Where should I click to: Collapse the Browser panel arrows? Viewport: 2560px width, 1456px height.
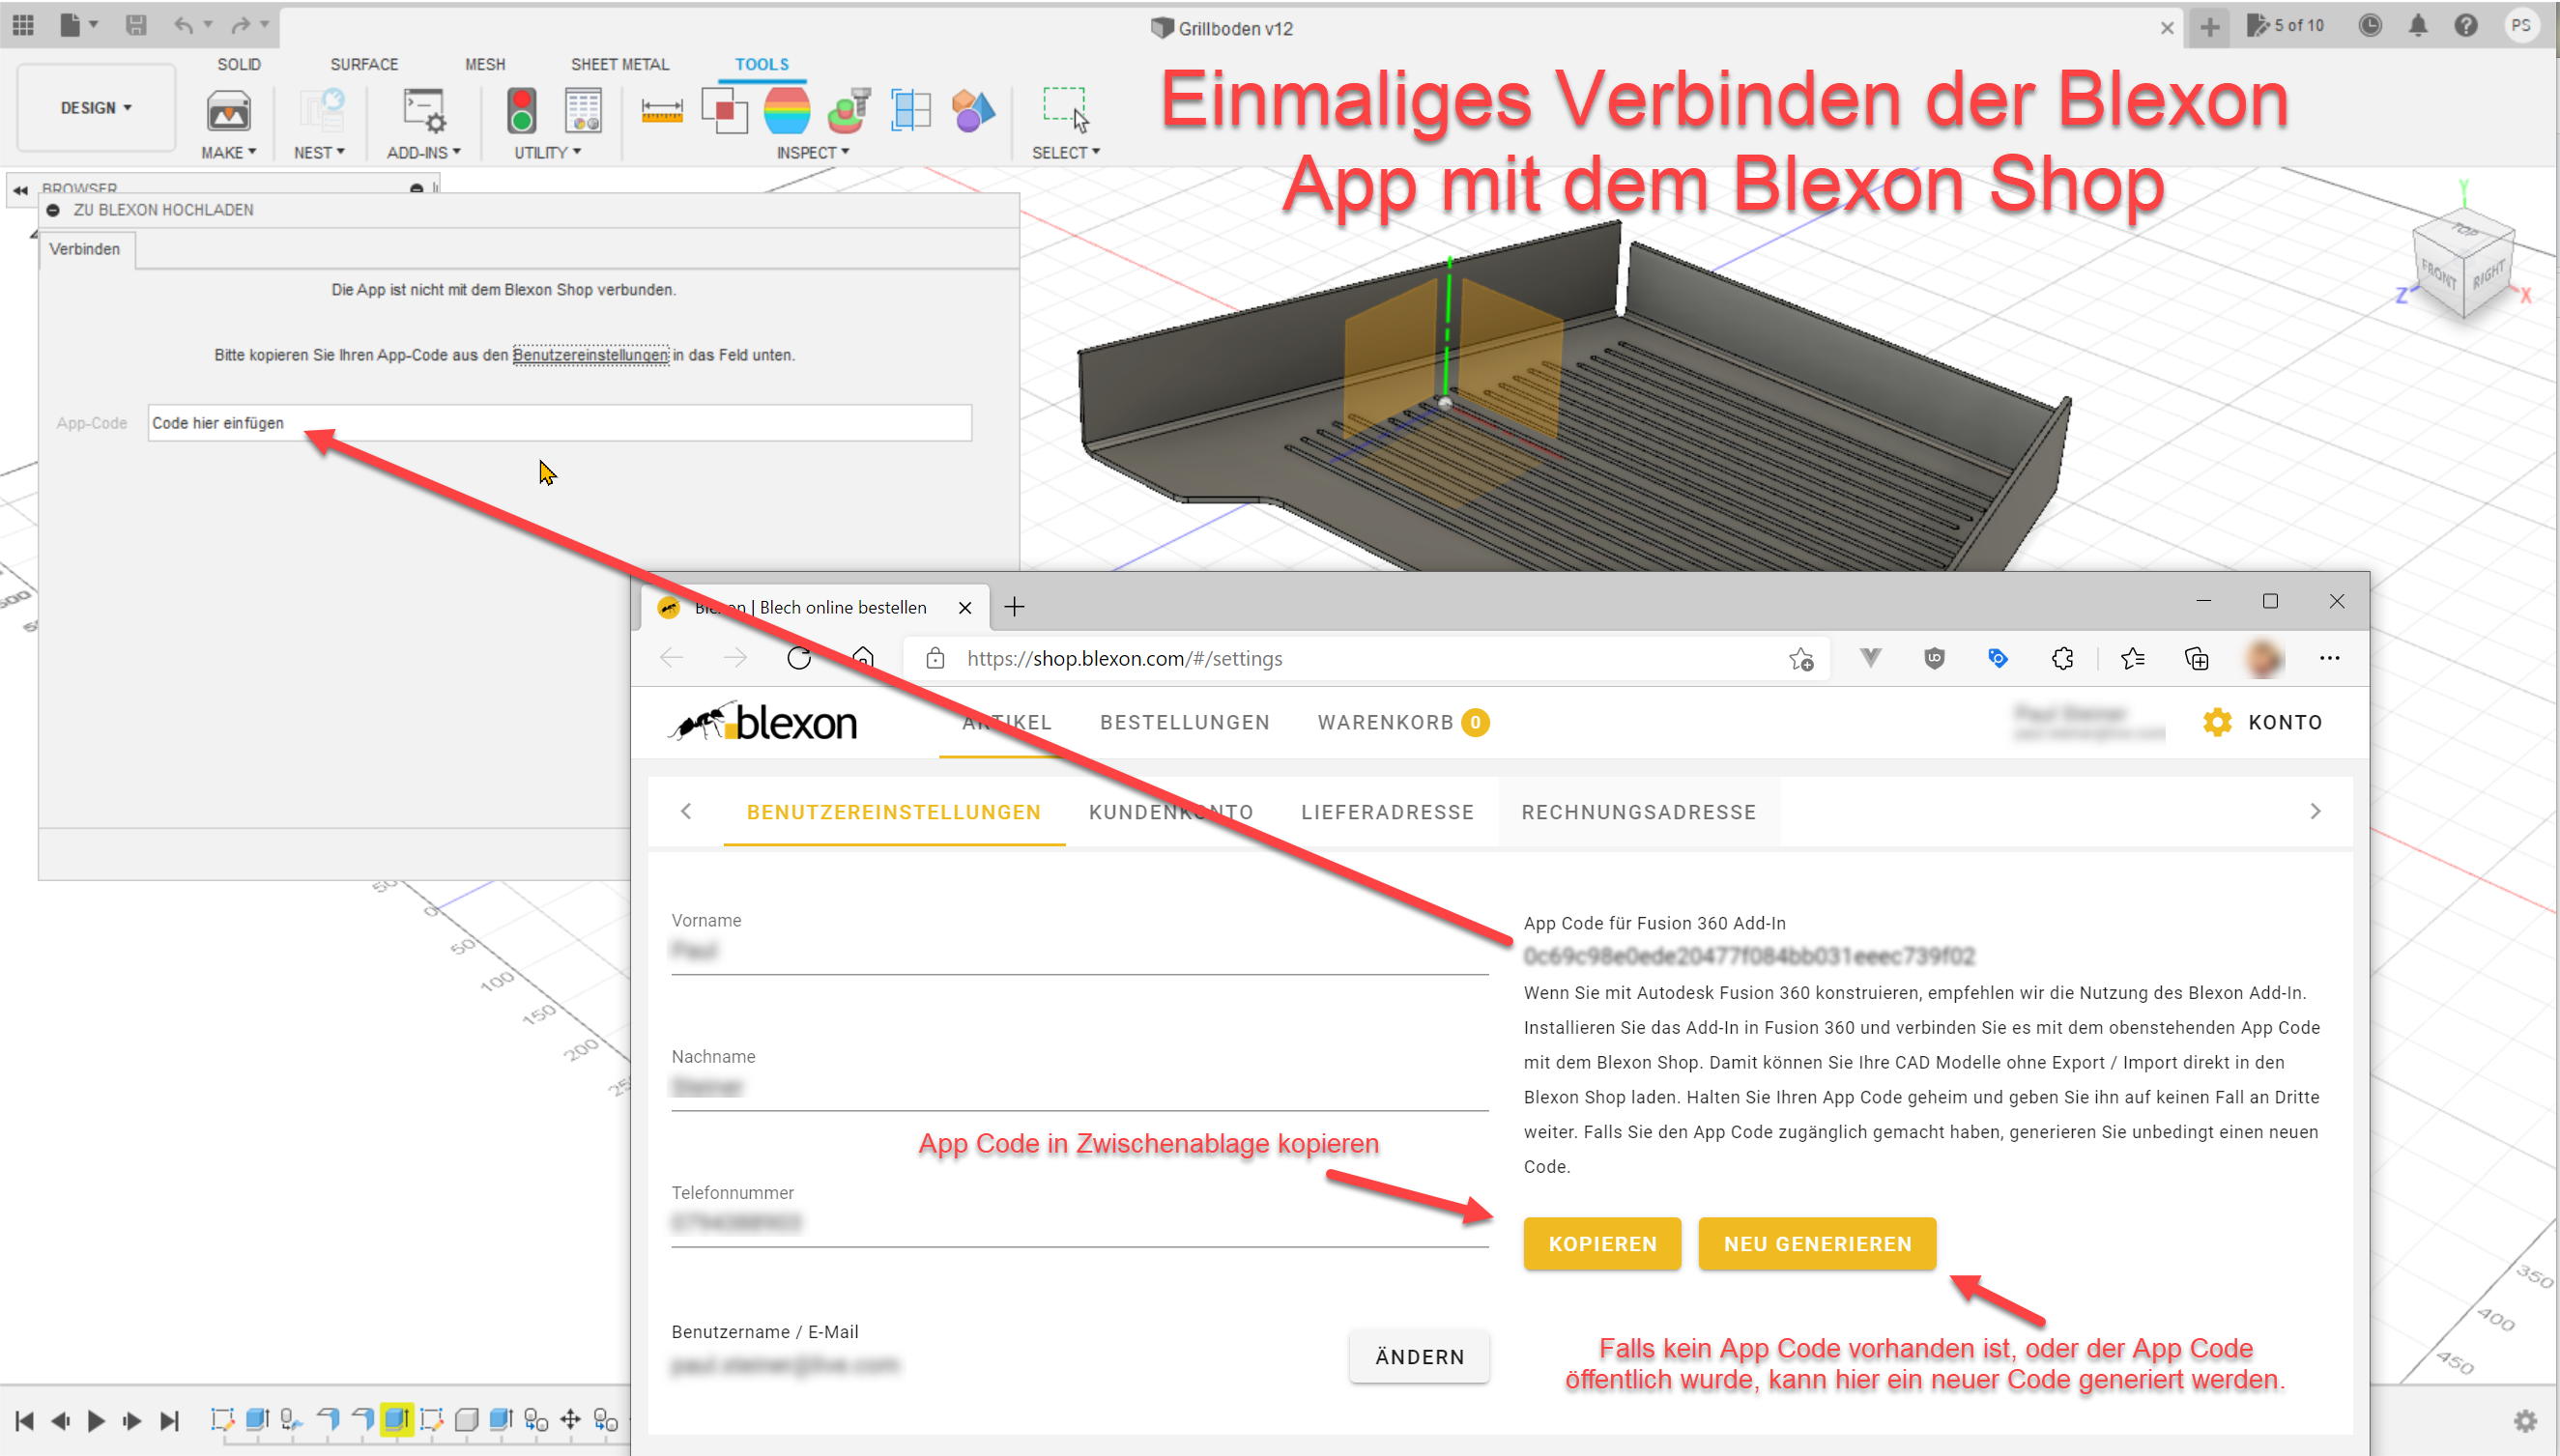click(20, 189)
